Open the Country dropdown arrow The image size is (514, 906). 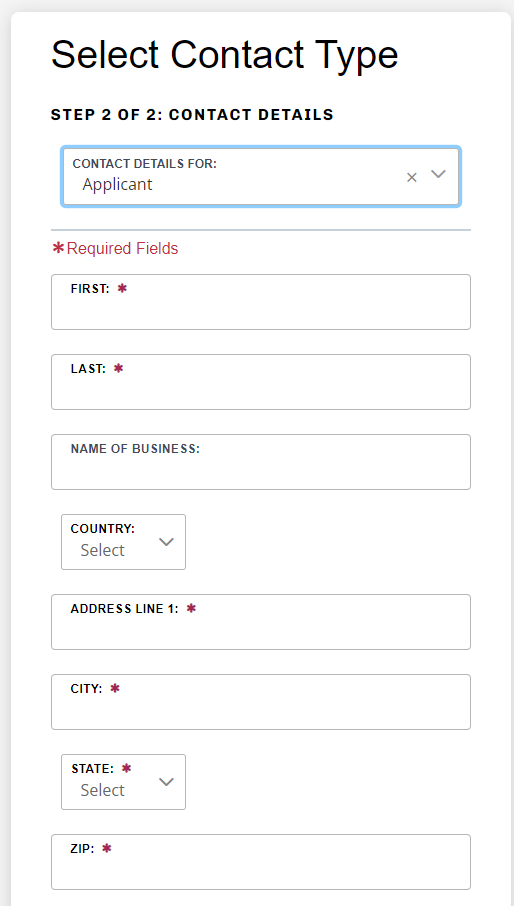166,542
